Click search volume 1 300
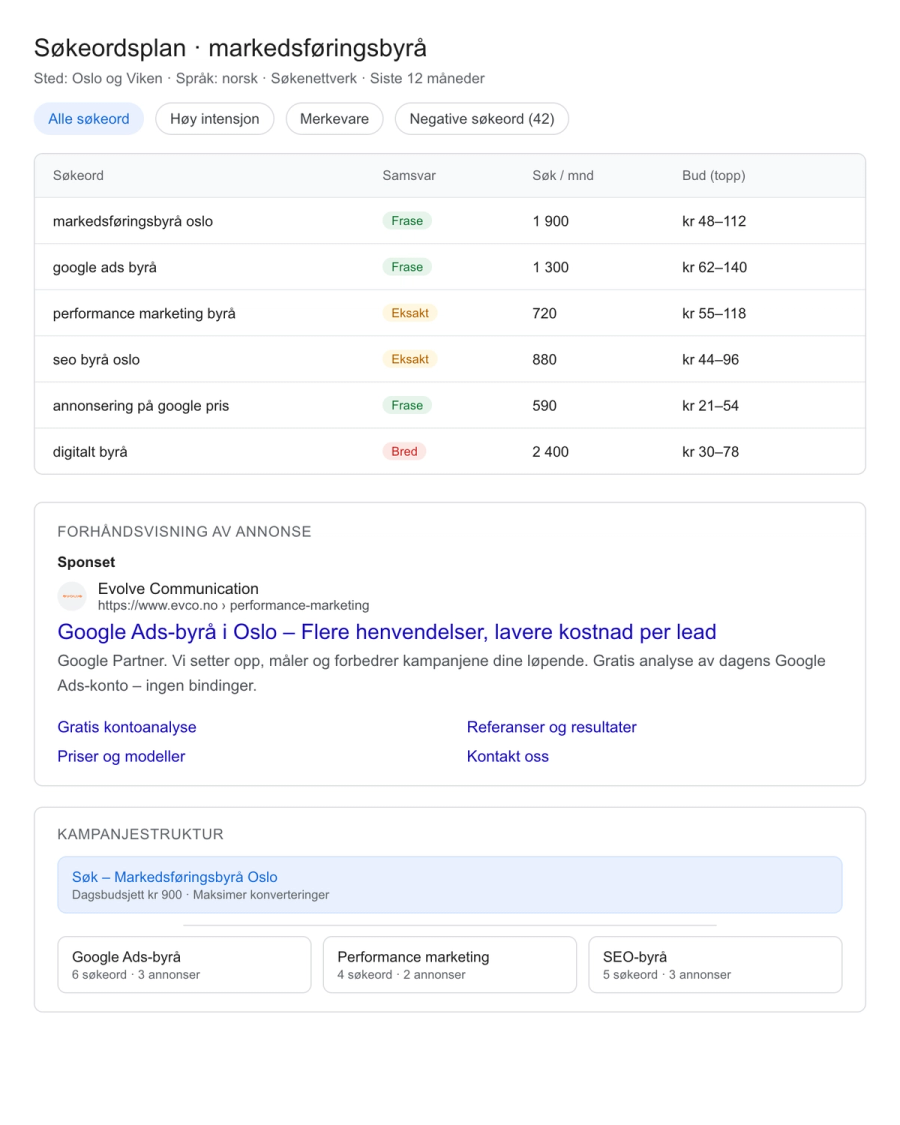 pos(550,268)
